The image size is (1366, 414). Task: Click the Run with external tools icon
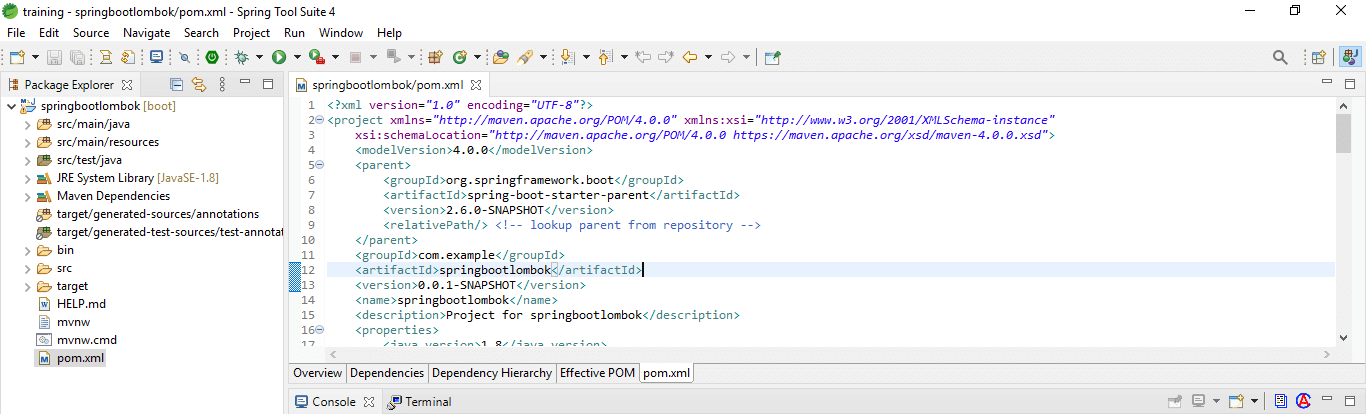317,58
